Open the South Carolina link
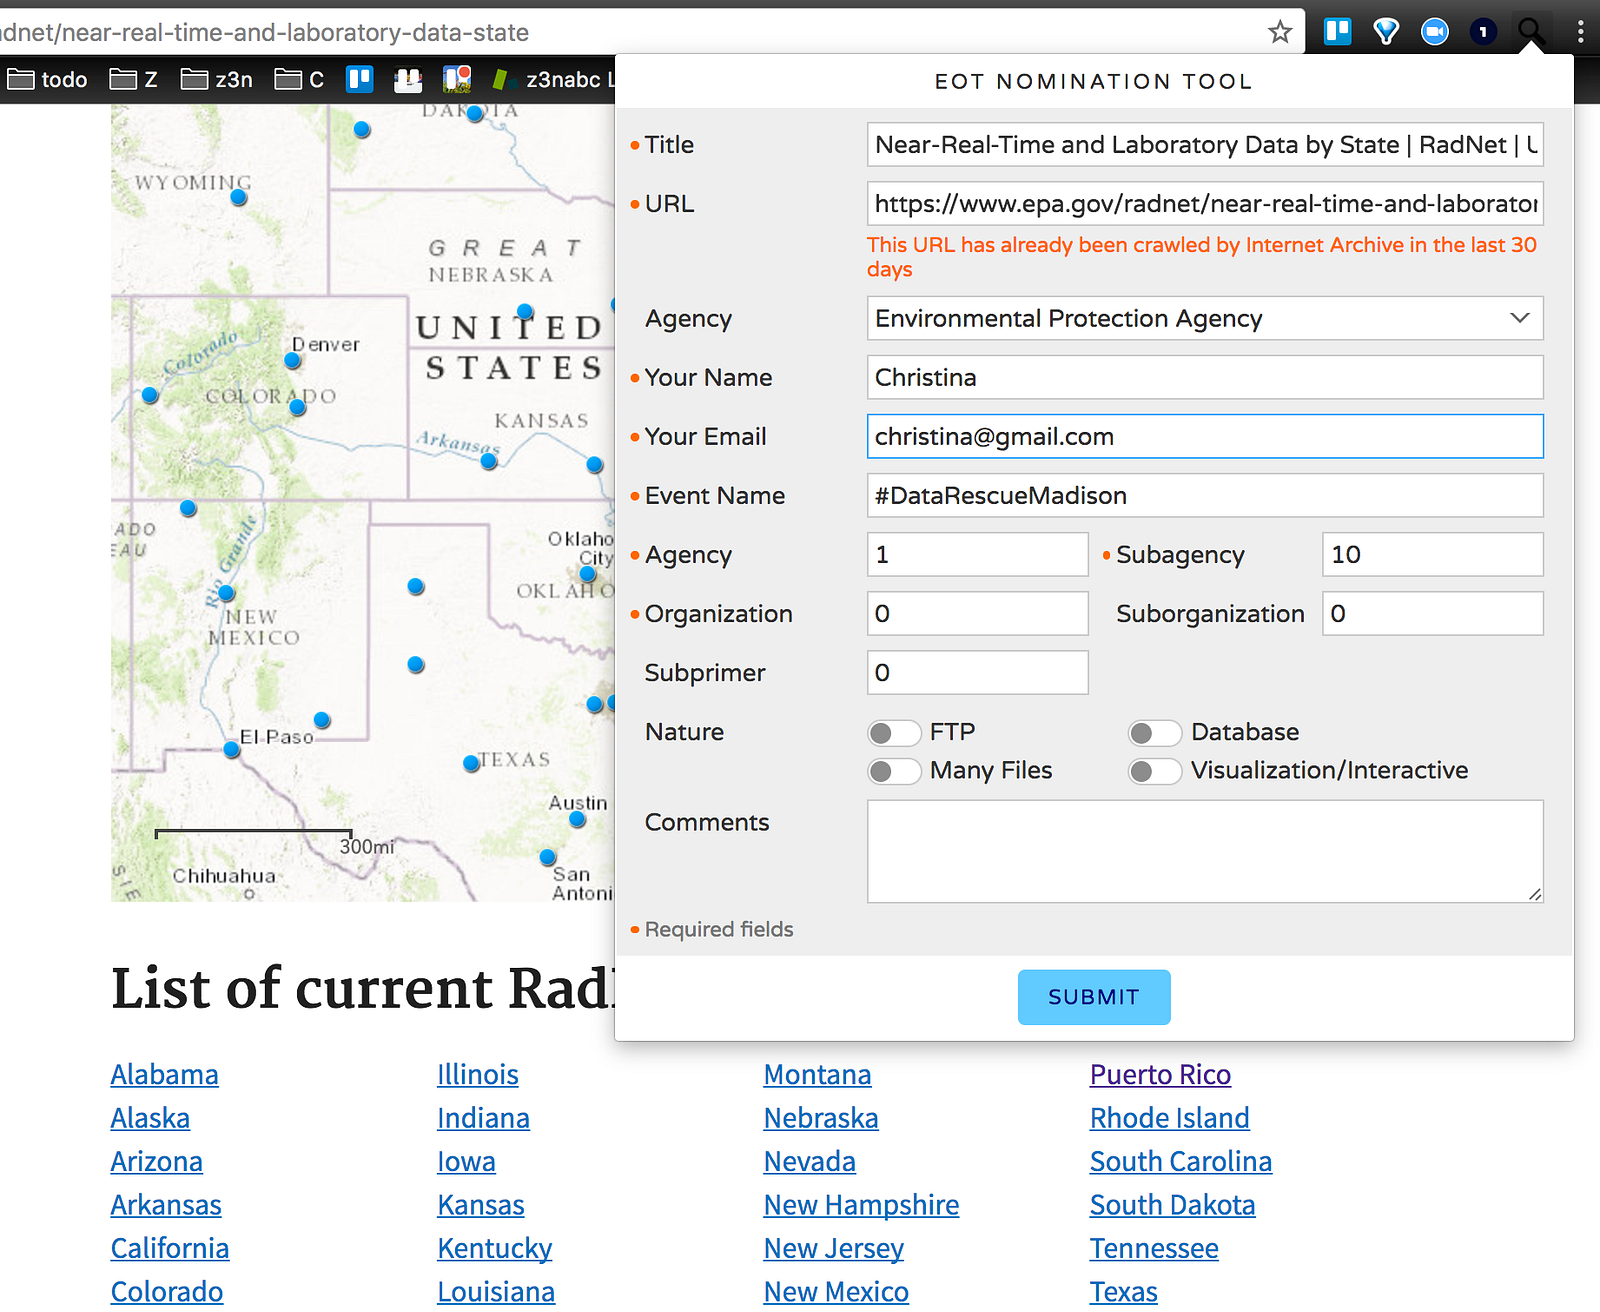This screenshot has height=1312, width=1600. [1181, 1162]
